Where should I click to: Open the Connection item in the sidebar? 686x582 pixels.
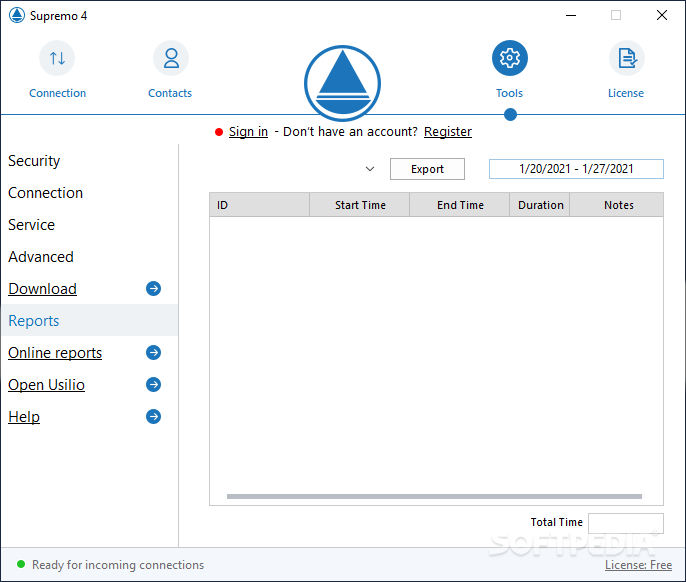point(46,193)
